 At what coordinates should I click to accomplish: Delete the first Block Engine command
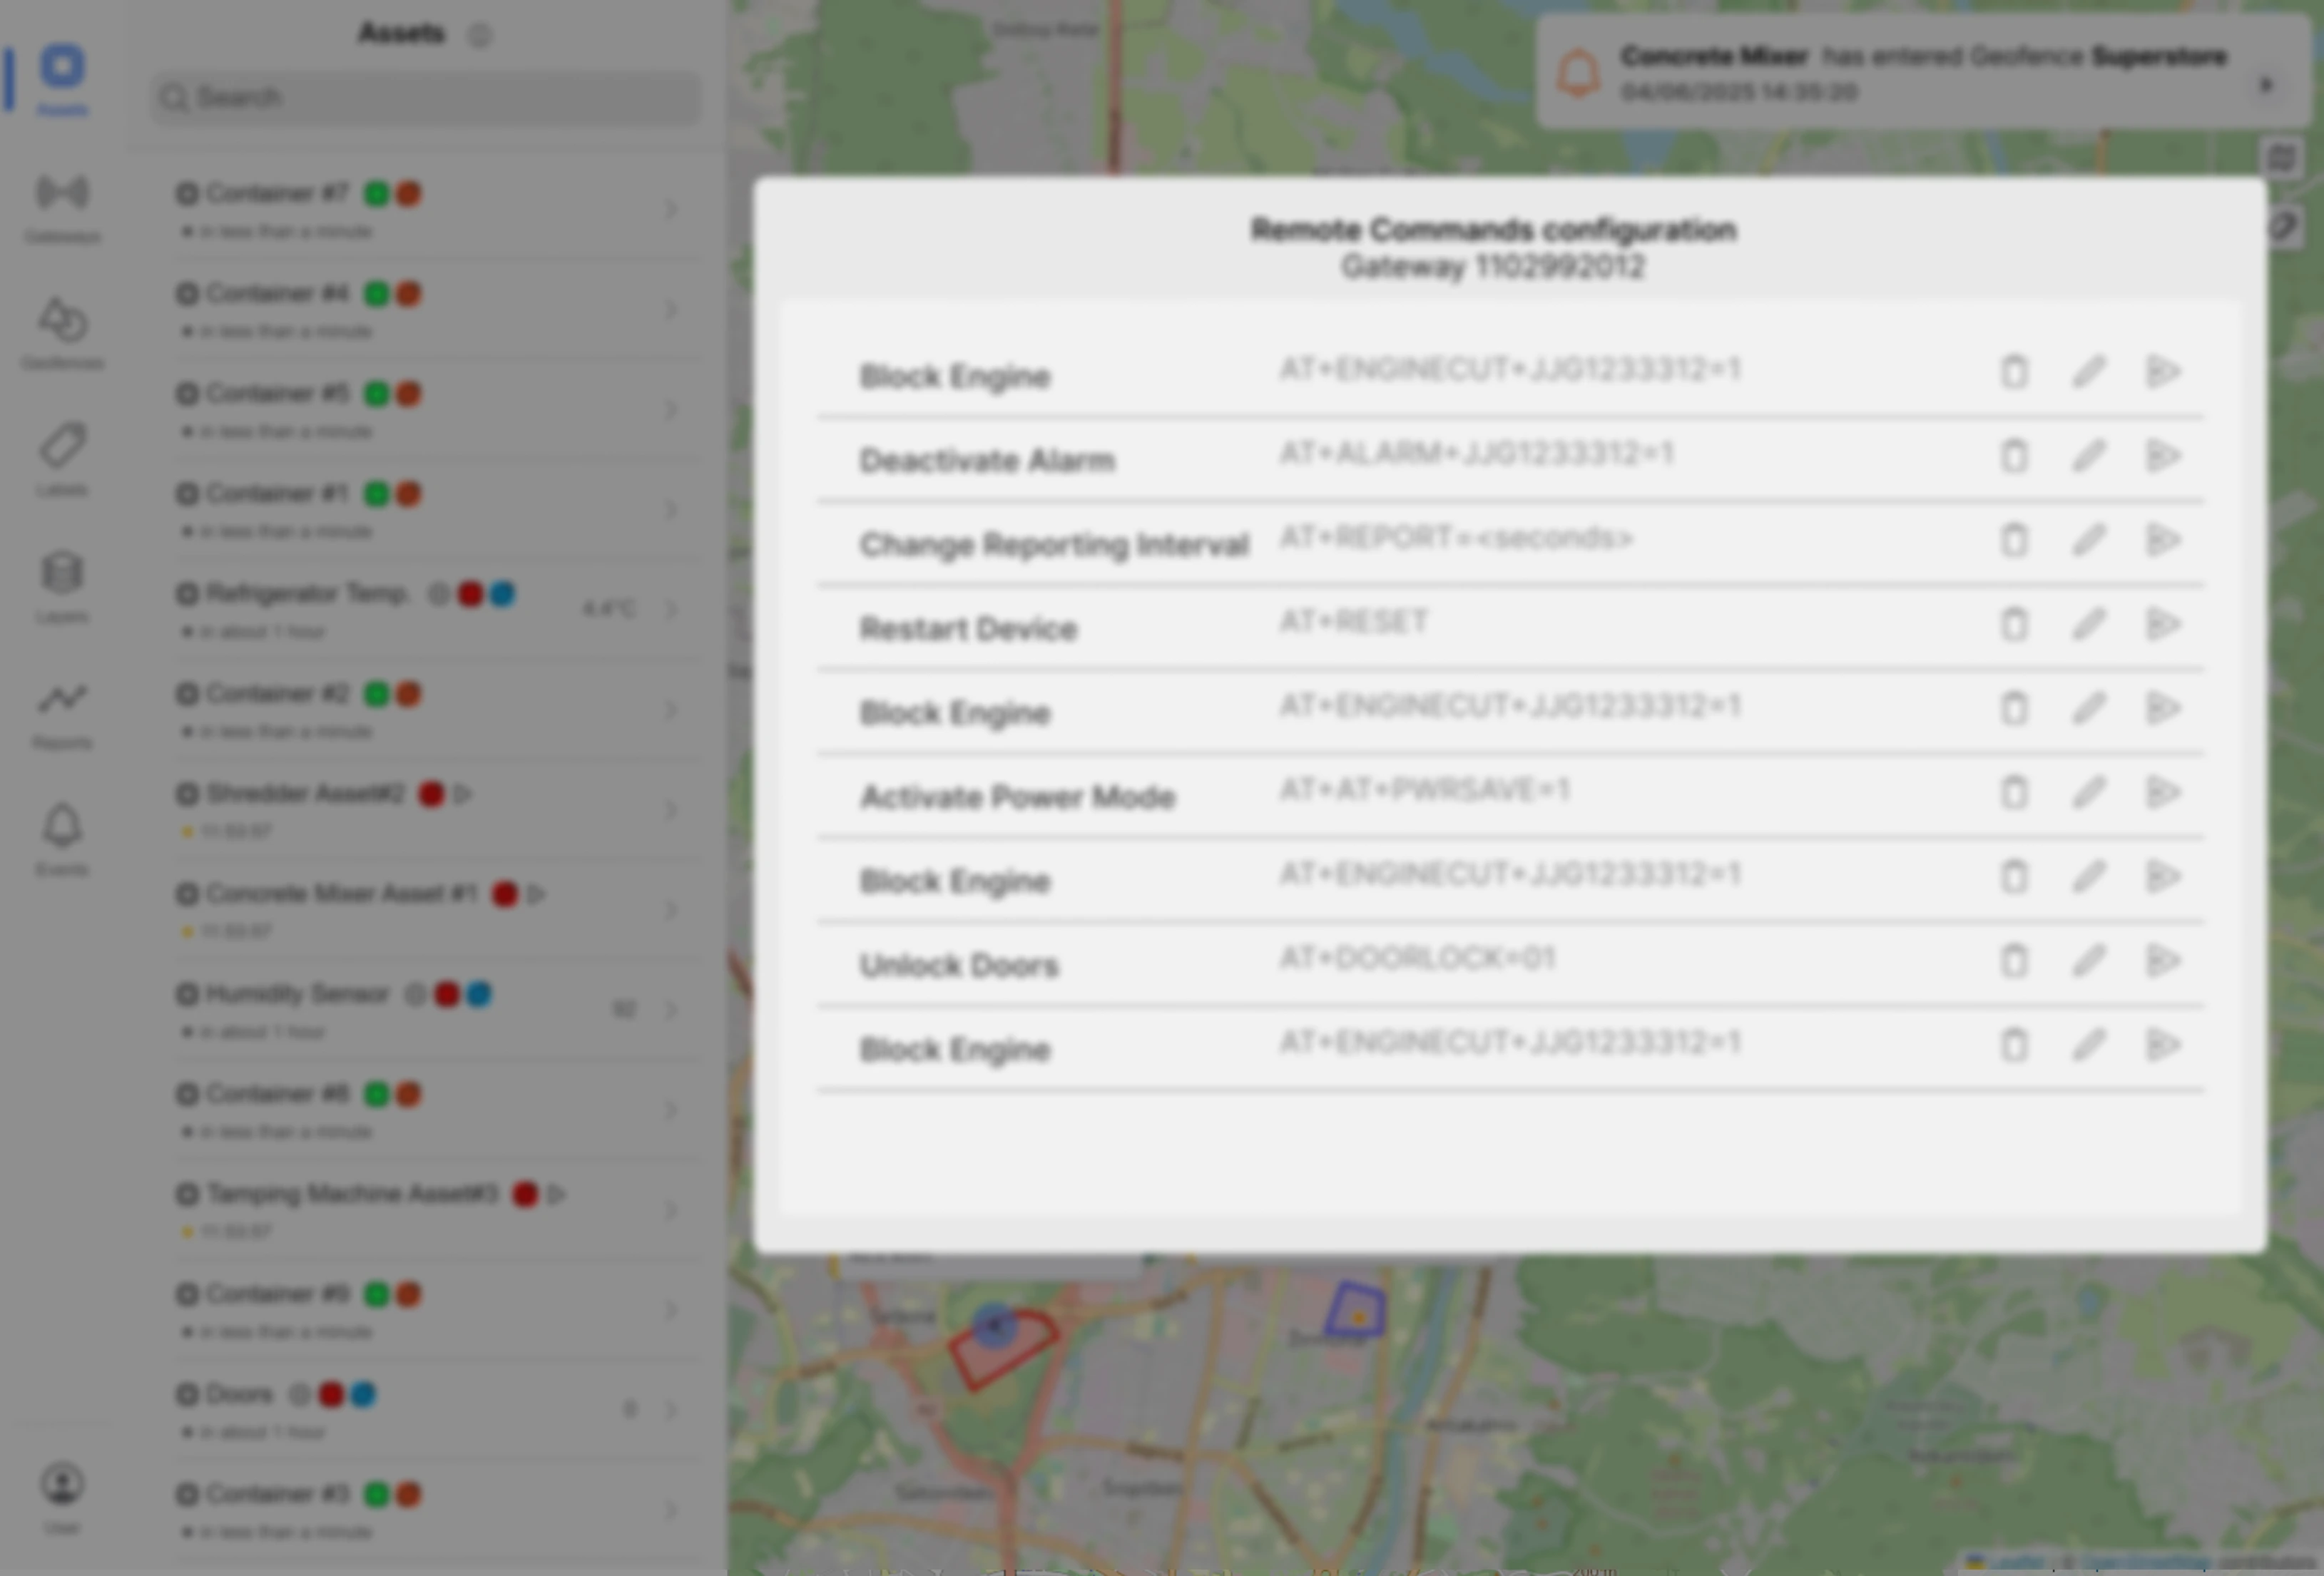click(2014, 371)
